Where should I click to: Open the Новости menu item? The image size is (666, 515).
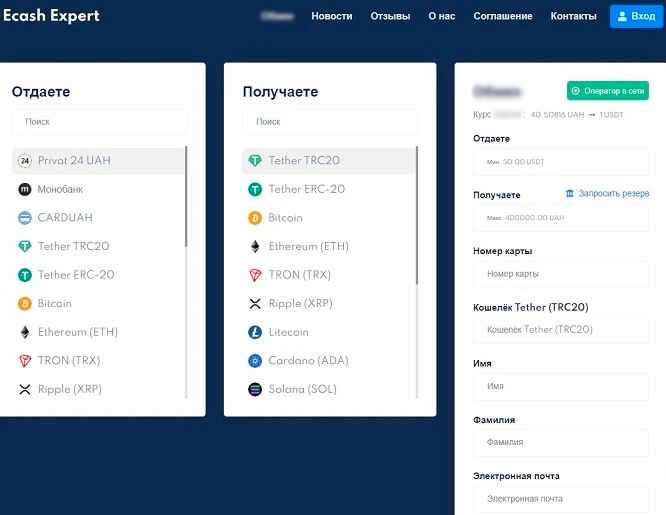coord(331,16)
